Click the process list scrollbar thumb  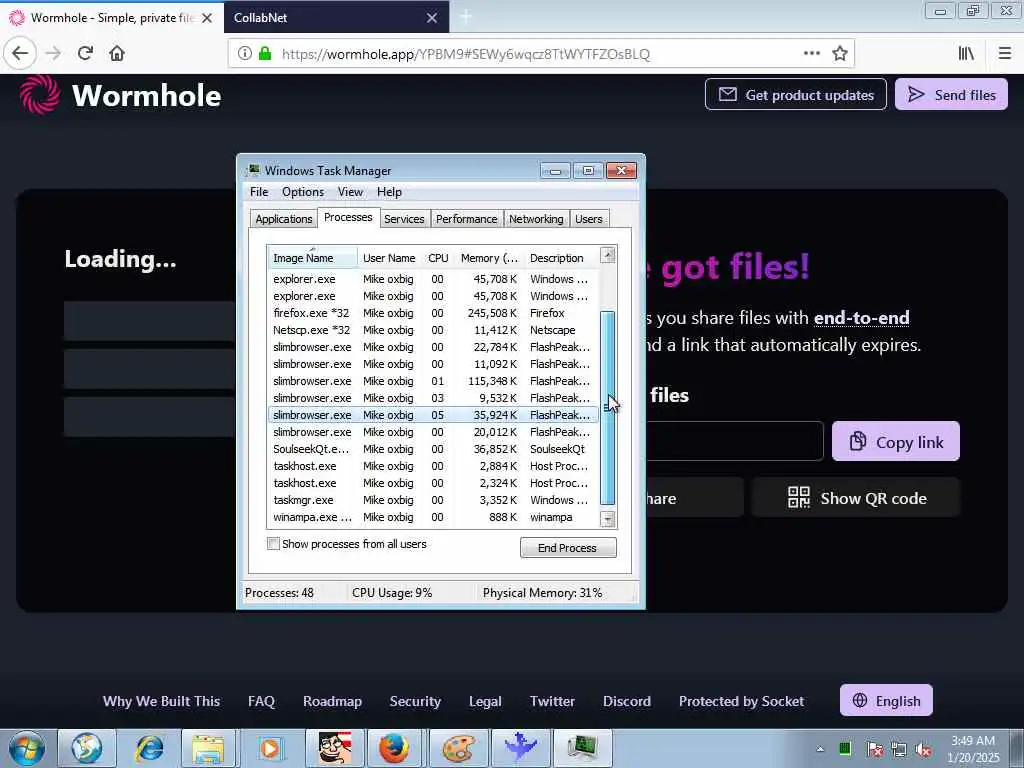point(607,408)
